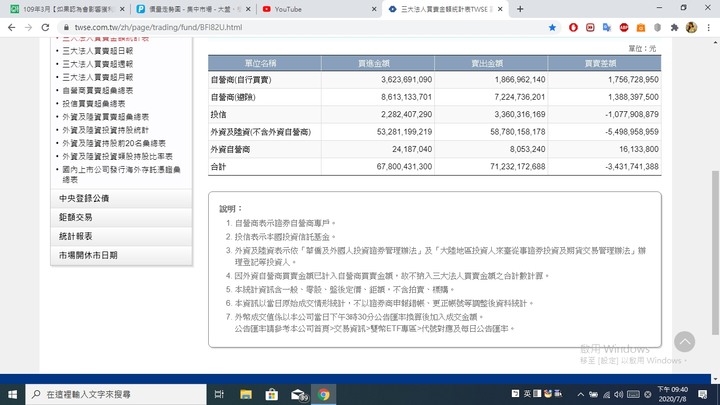
Task: Click the page vertical scrollbar
Action: [715, 253]
